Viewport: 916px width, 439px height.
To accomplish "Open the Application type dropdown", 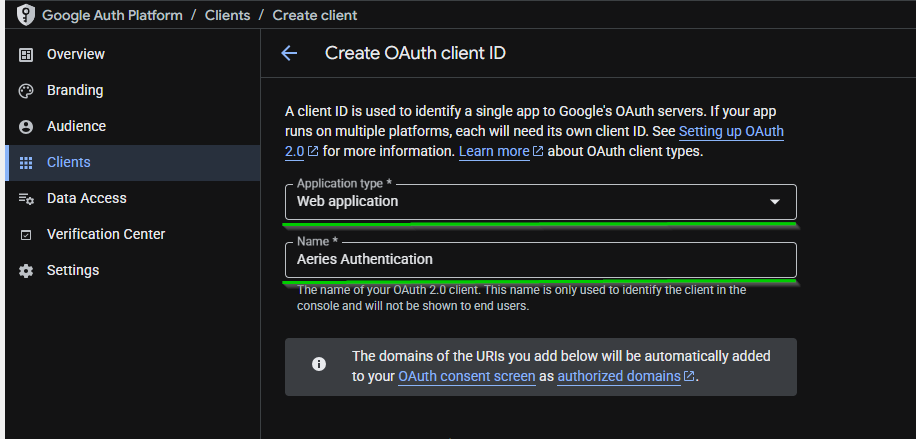I will (540, 202).
